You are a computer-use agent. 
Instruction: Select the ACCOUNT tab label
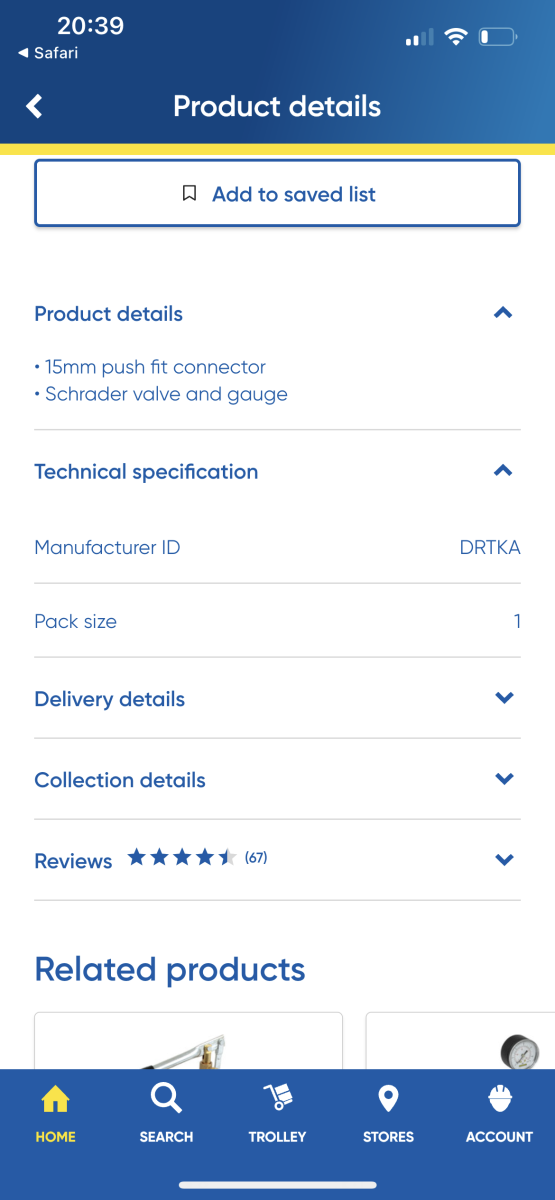499,1137
